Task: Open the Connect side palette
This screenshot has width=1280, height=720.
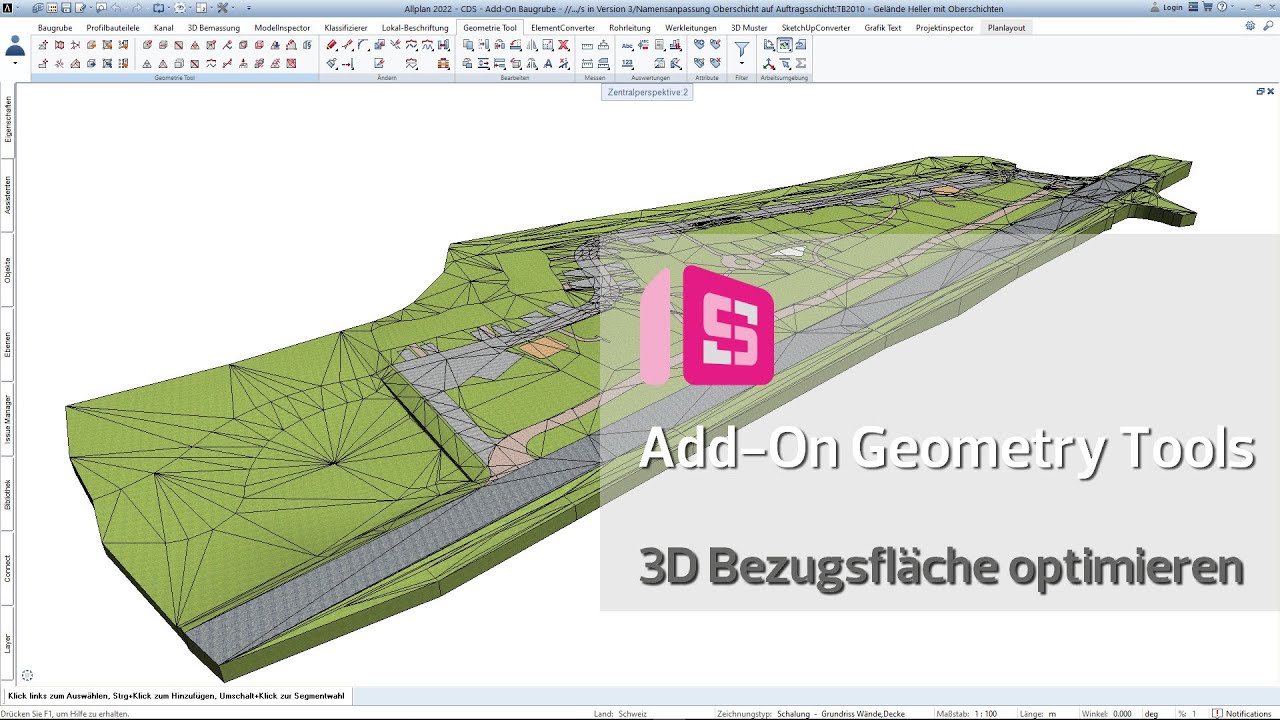Action: coord(8,569)
